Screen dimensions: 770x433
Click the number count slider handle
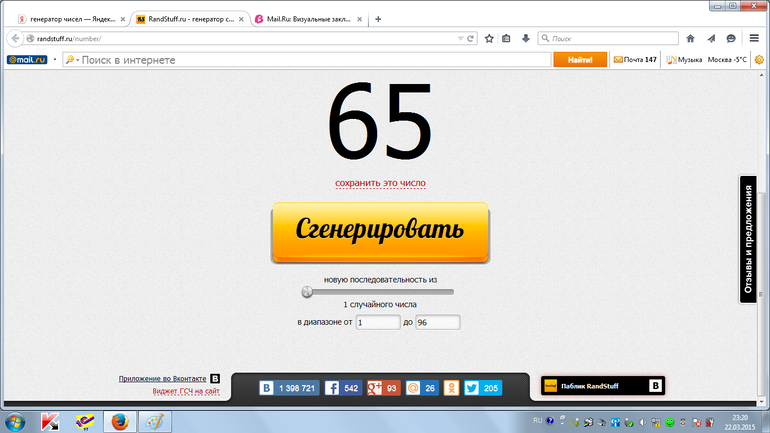307,292
